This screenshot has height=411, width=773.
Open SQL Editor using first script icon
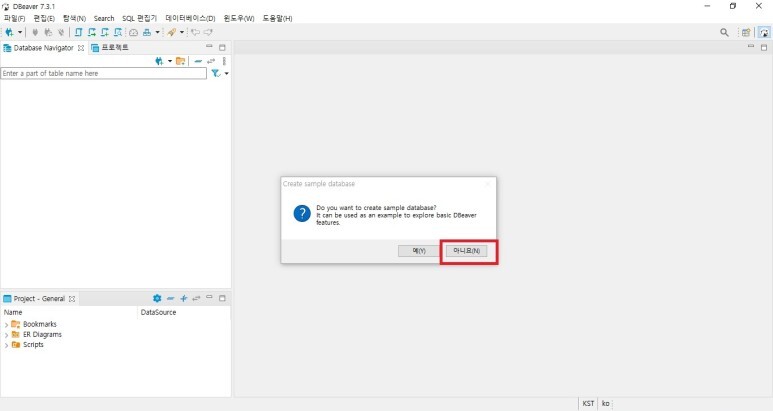click(x=78, y=32)
